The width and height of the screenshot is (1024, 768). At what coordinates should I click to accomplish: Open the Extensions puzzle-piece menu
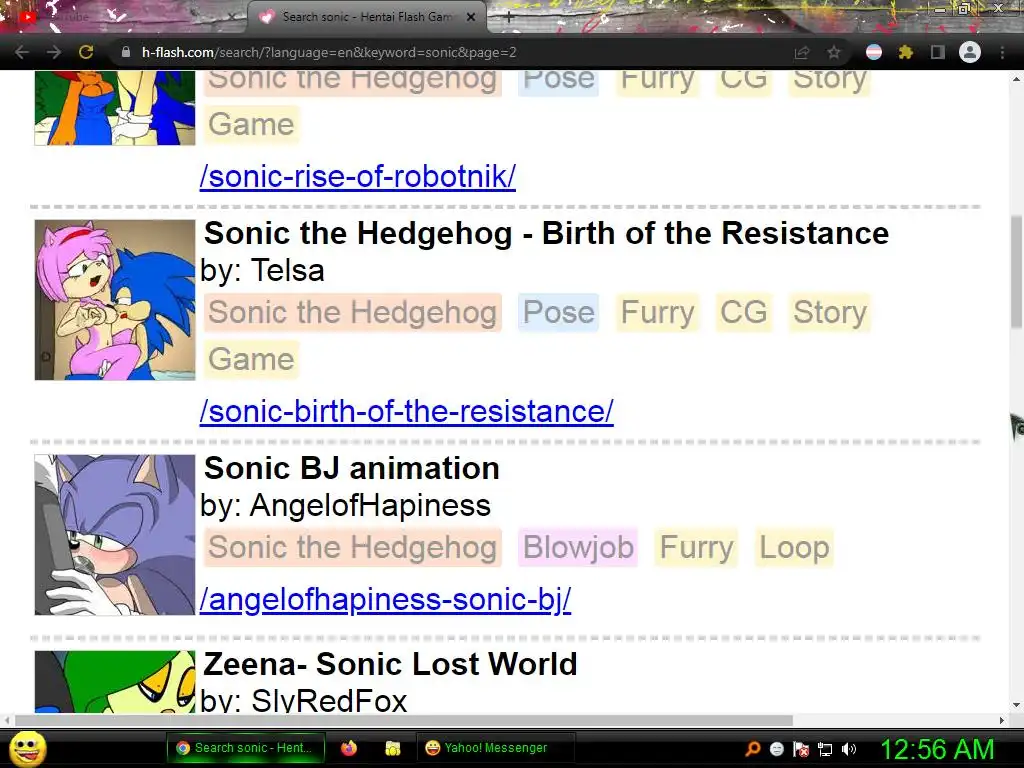tap(905, 52)
